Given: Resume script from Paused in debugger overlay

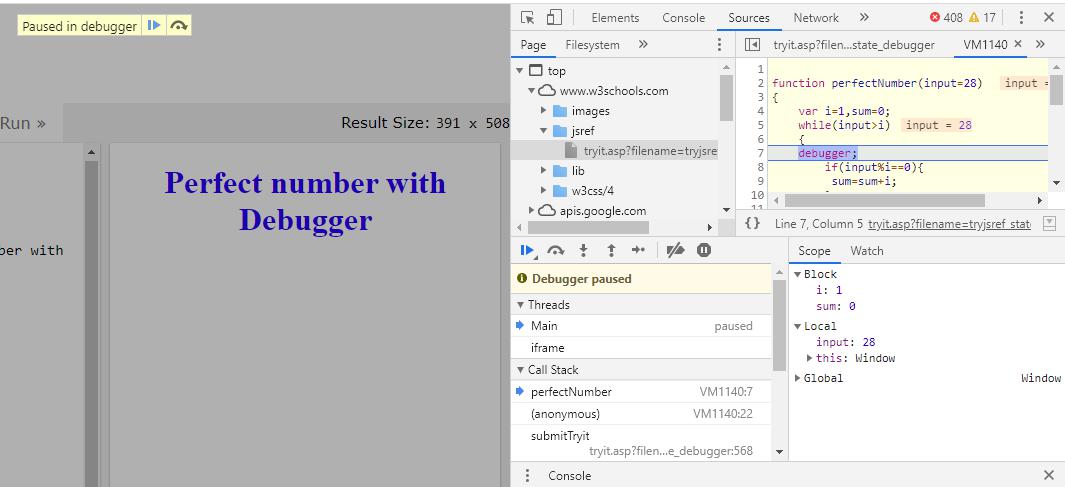Looking at the screenshot, I should pos(154,26).
